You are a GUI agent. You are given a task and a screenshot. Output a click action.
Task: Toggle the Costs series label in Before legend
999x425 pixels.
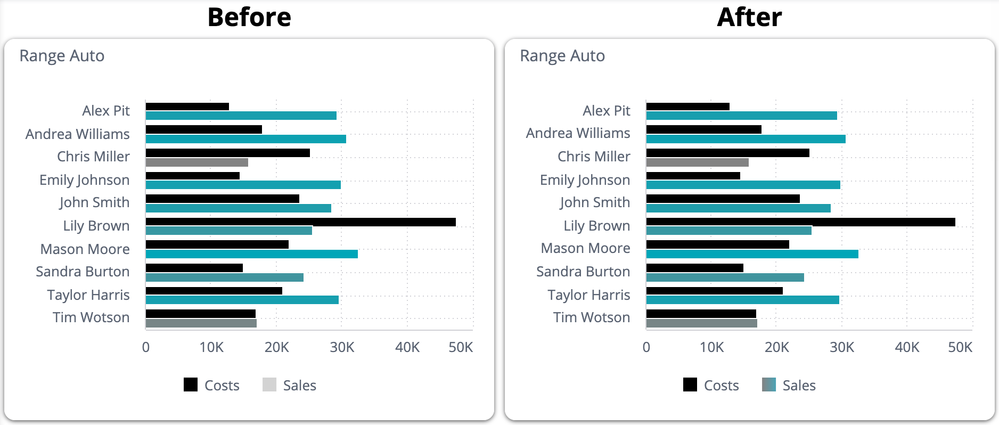coord(222,385)
